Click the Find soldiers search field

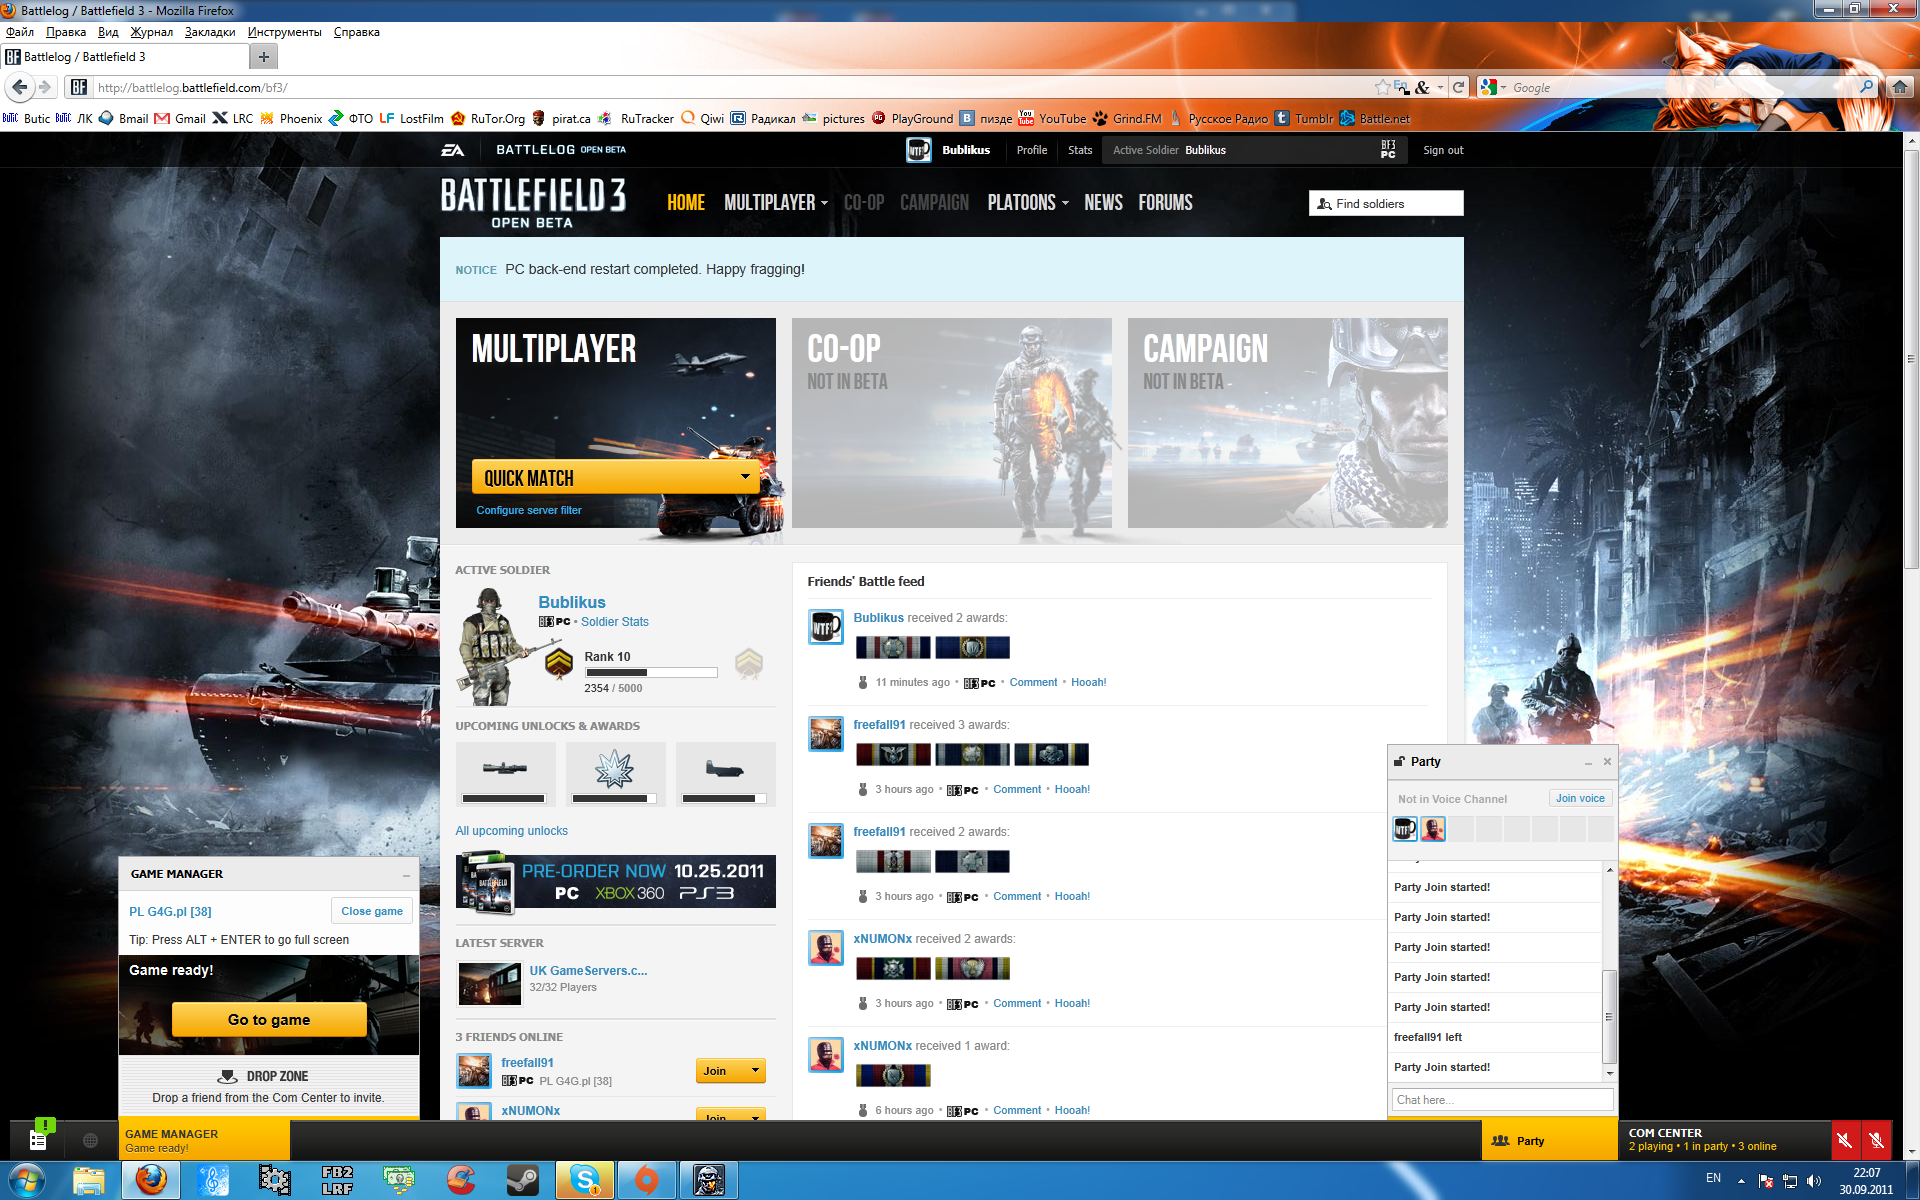(1386, 203)
